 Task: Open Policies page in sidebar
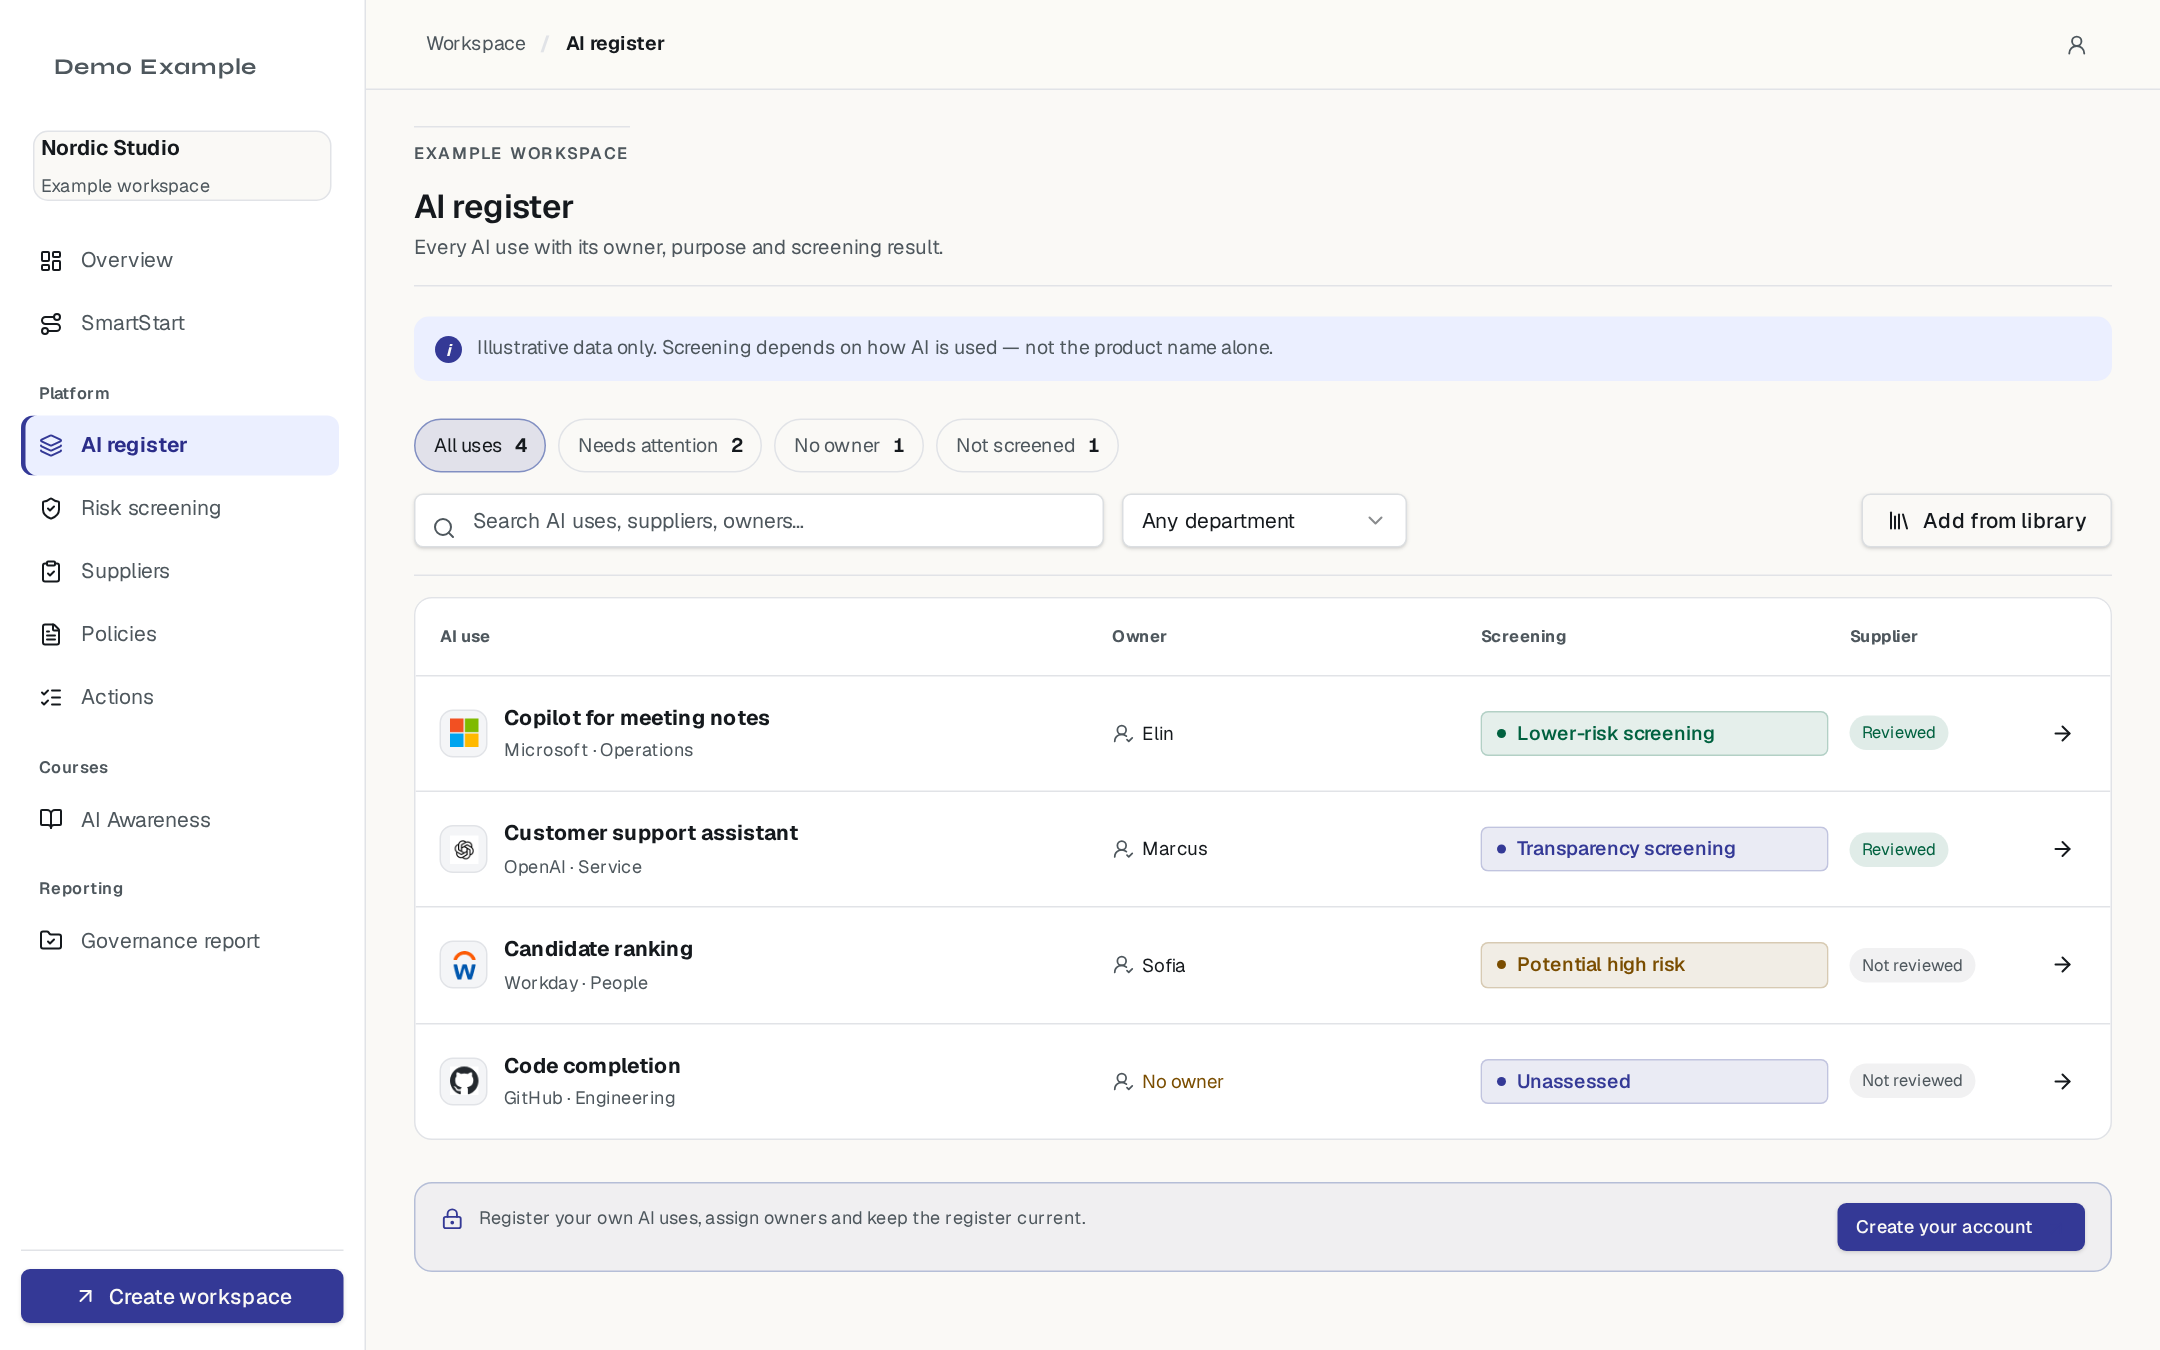point(180,634)
